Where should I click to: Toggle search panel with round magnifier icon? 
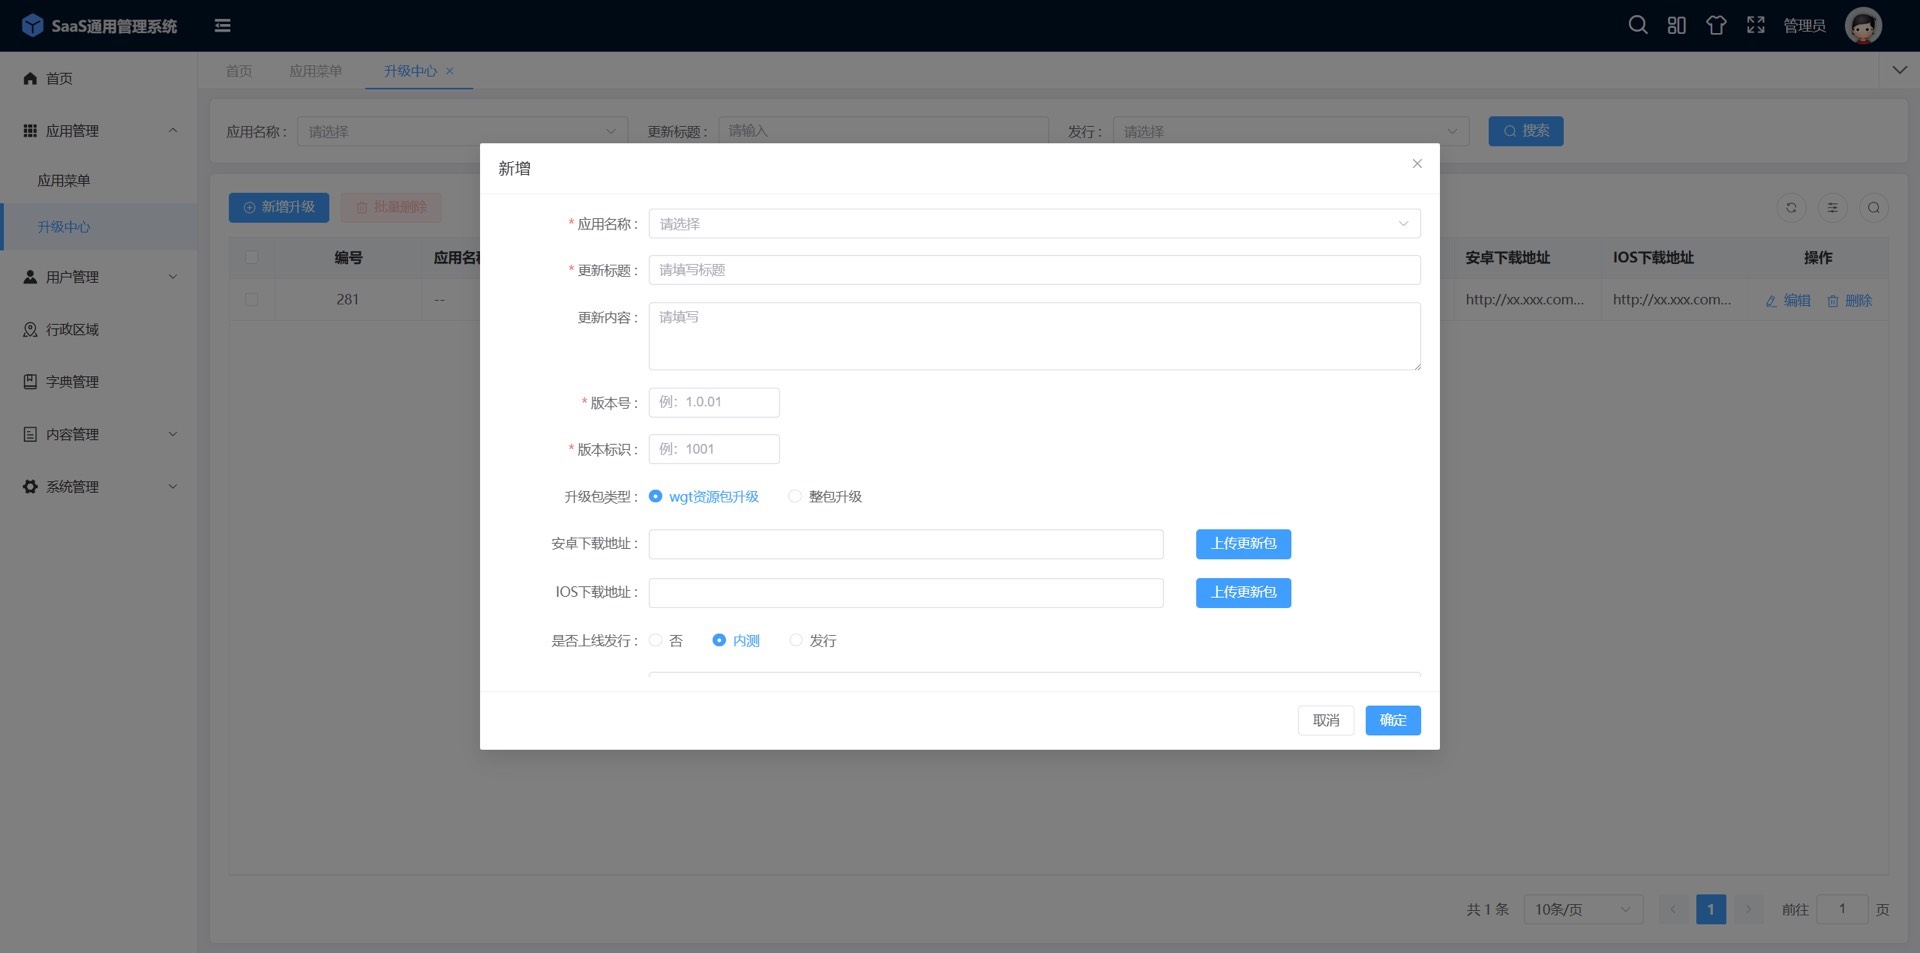pos(1874,208)
